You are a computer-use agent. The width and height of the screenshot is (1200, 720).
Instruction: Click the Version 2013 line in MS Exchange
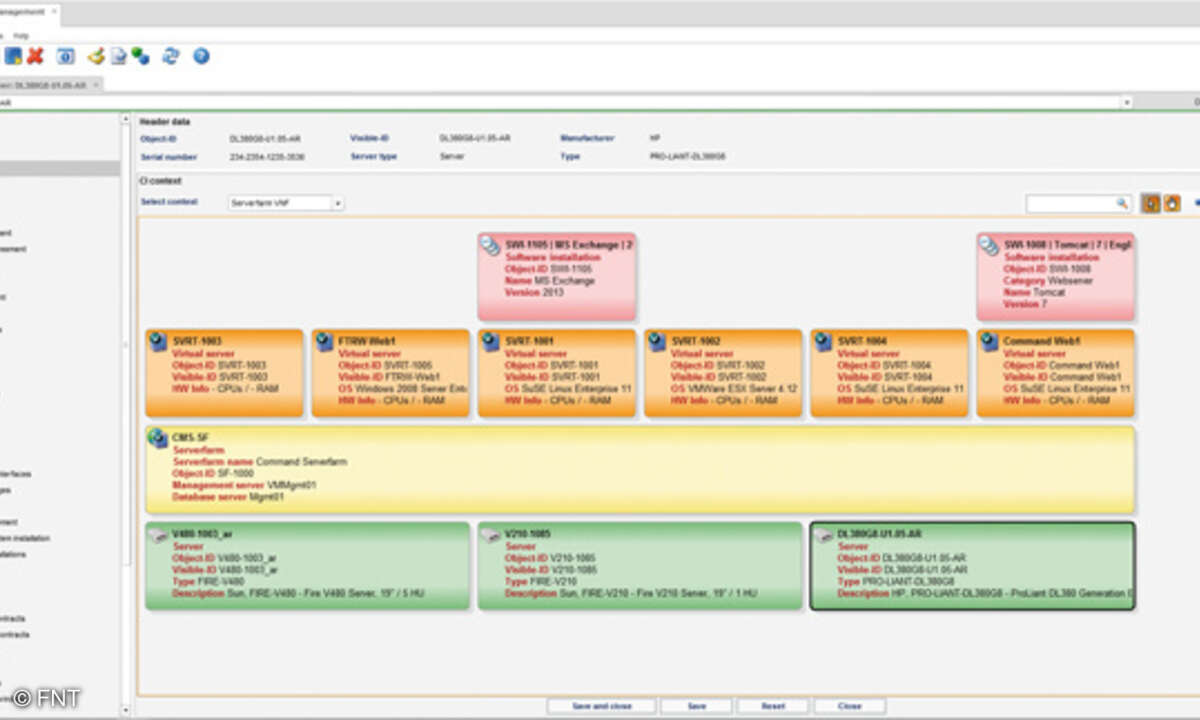point(535,293)
